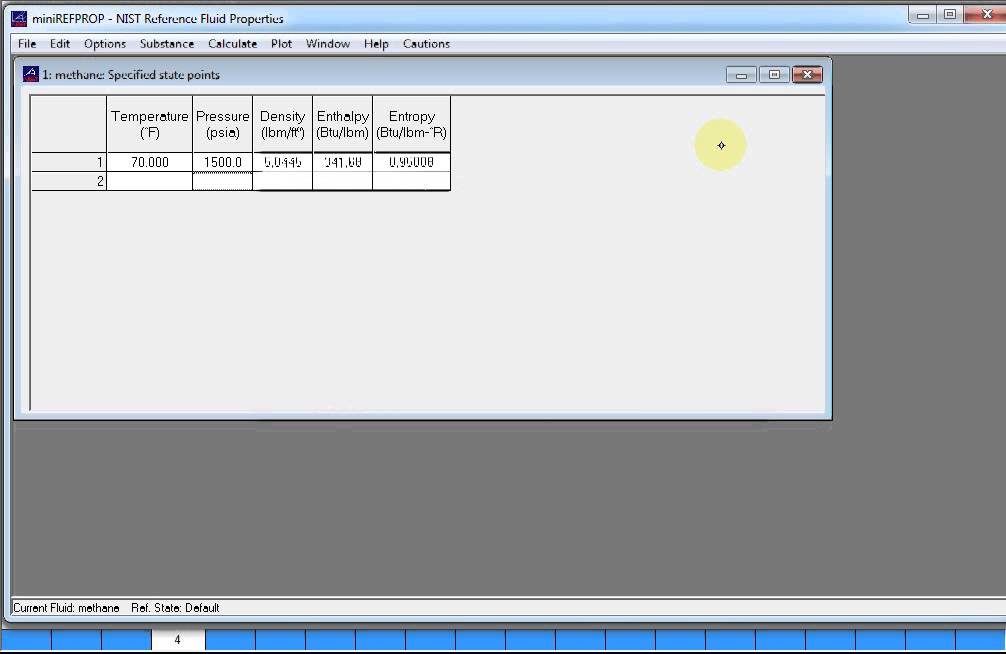The width and height of the screenshot is (1006, 654).
Task: Minimize the methane state points window
Action: pos(741,75)
